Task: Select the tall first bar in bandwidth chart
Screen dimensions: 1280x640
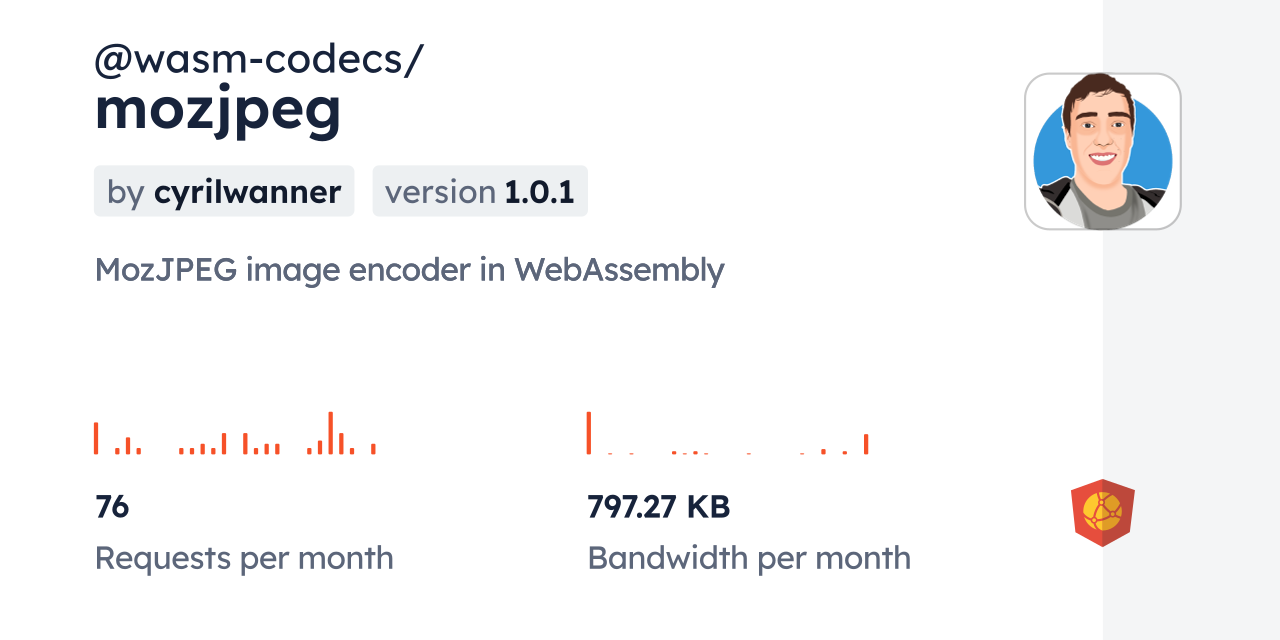Action: pos(589,433)
